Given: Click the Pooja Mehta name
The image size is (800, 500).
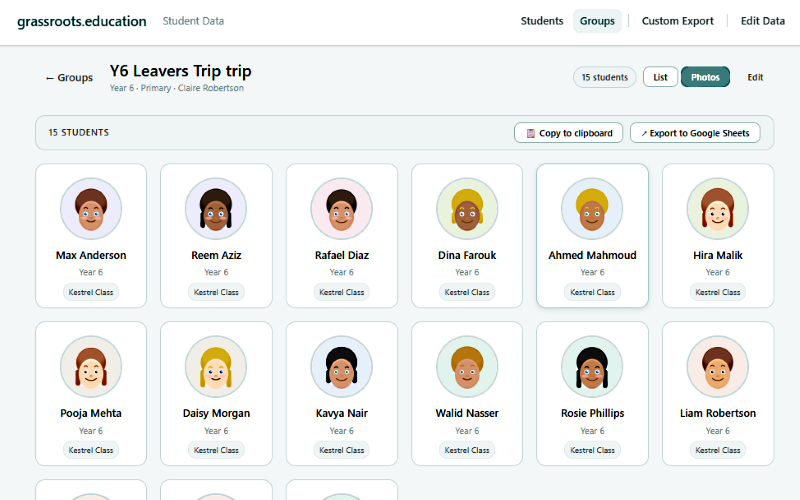Looking at the screenshot, I should click(91, 413).
